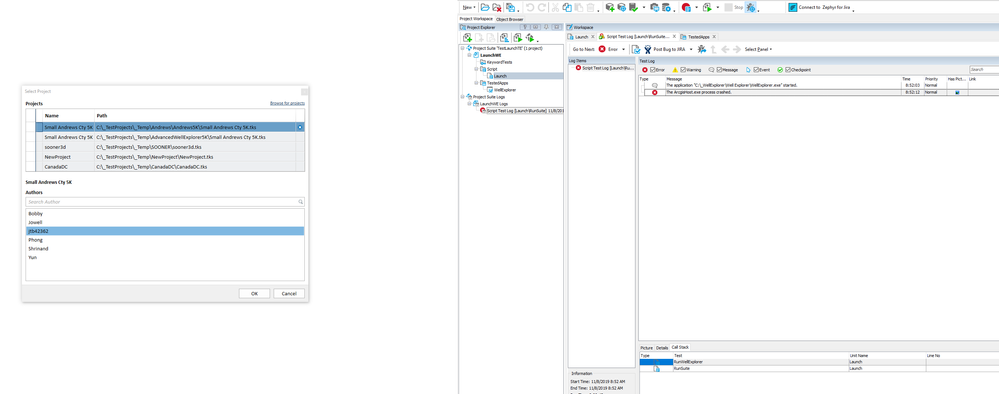Image resolution: width=999 pixels, height=394 pixels.
Task: Open the Launch tab in Workspace
Action: pos(580,37)
